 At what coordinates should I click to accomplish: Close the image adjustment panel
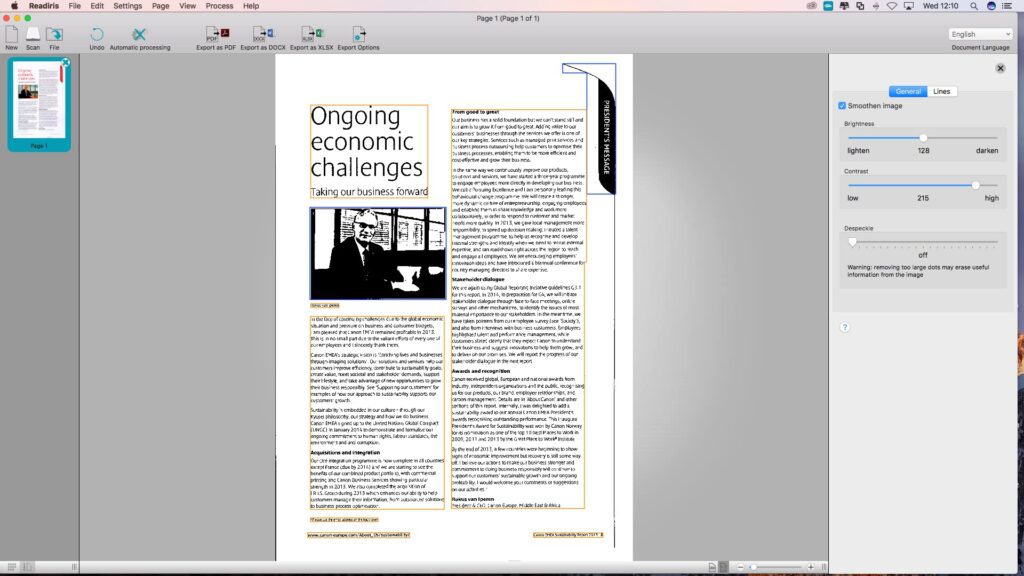point(1000,68)
